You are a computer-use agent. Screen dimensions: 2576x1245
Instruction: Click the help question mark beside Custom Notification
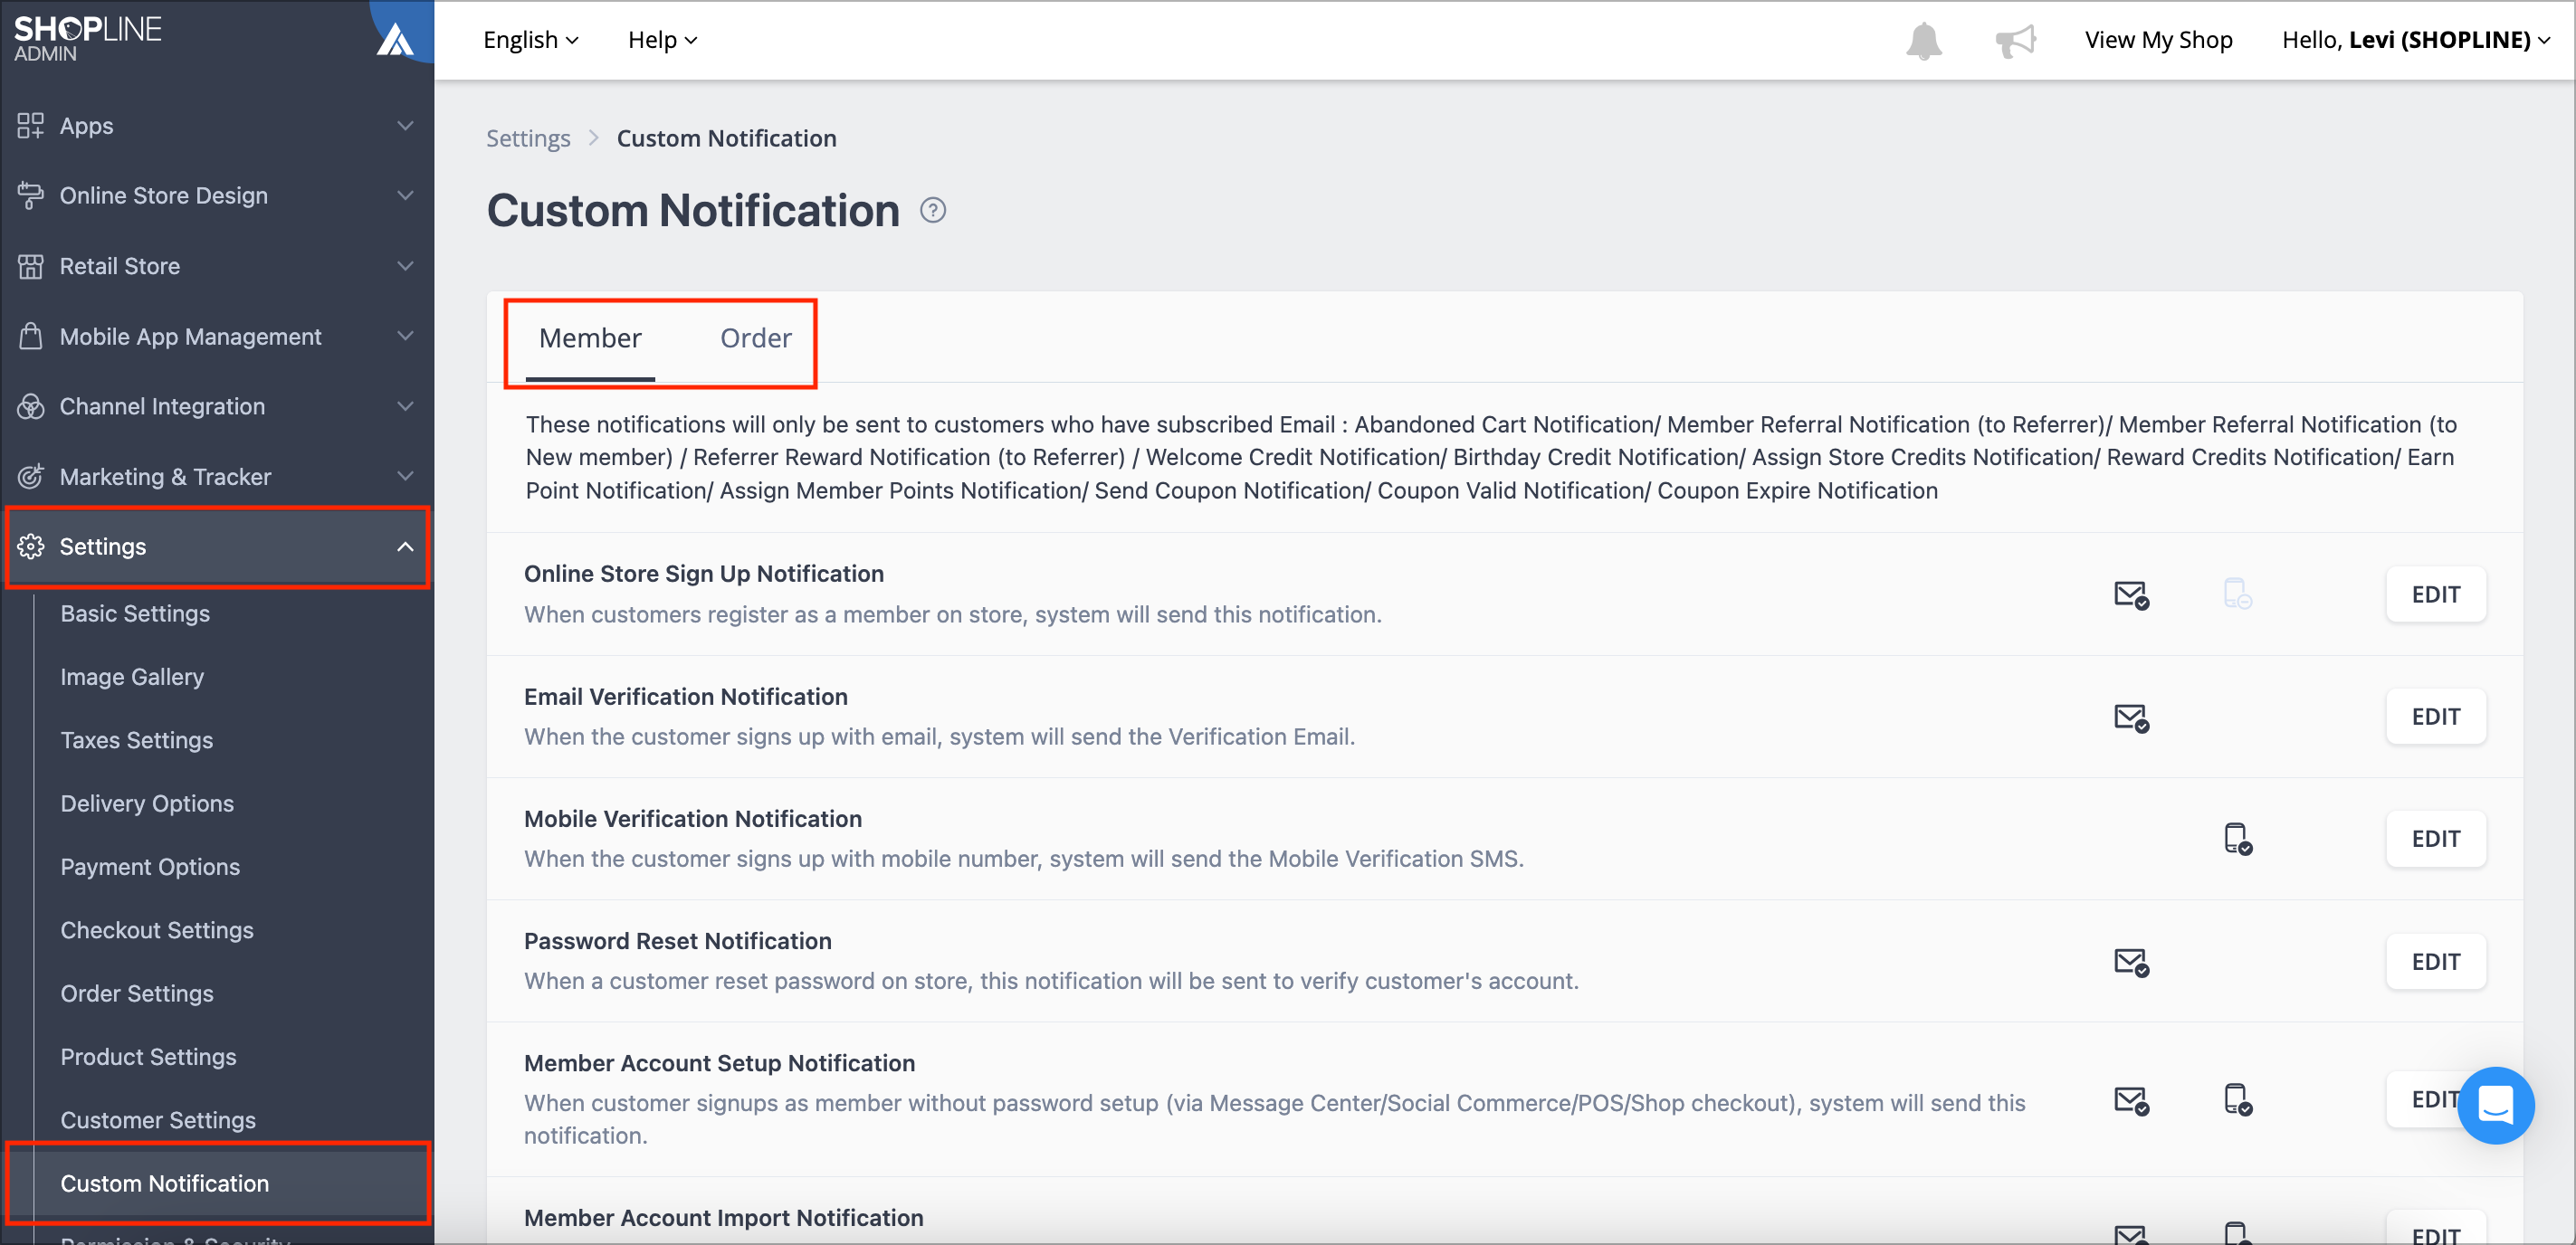point(932,210)
